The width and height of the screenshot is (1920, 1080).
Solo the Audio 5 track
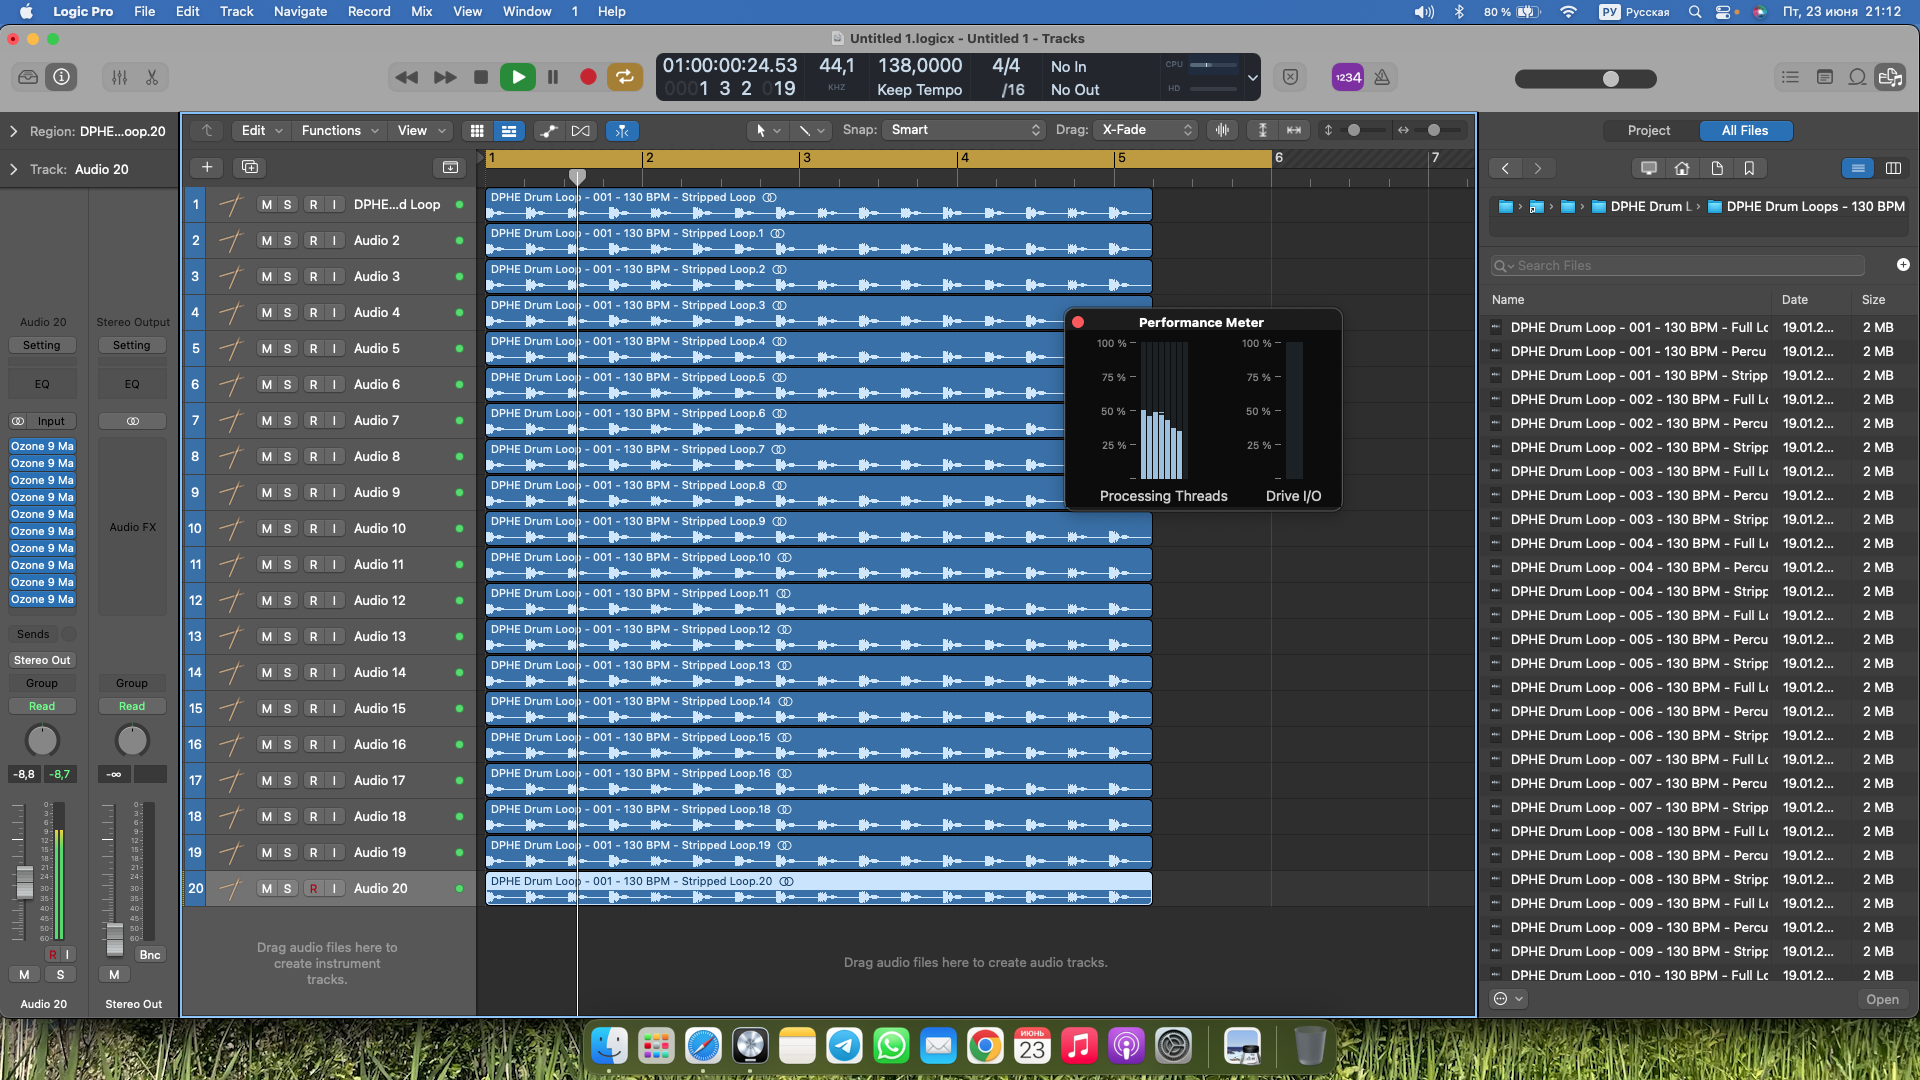288,349
